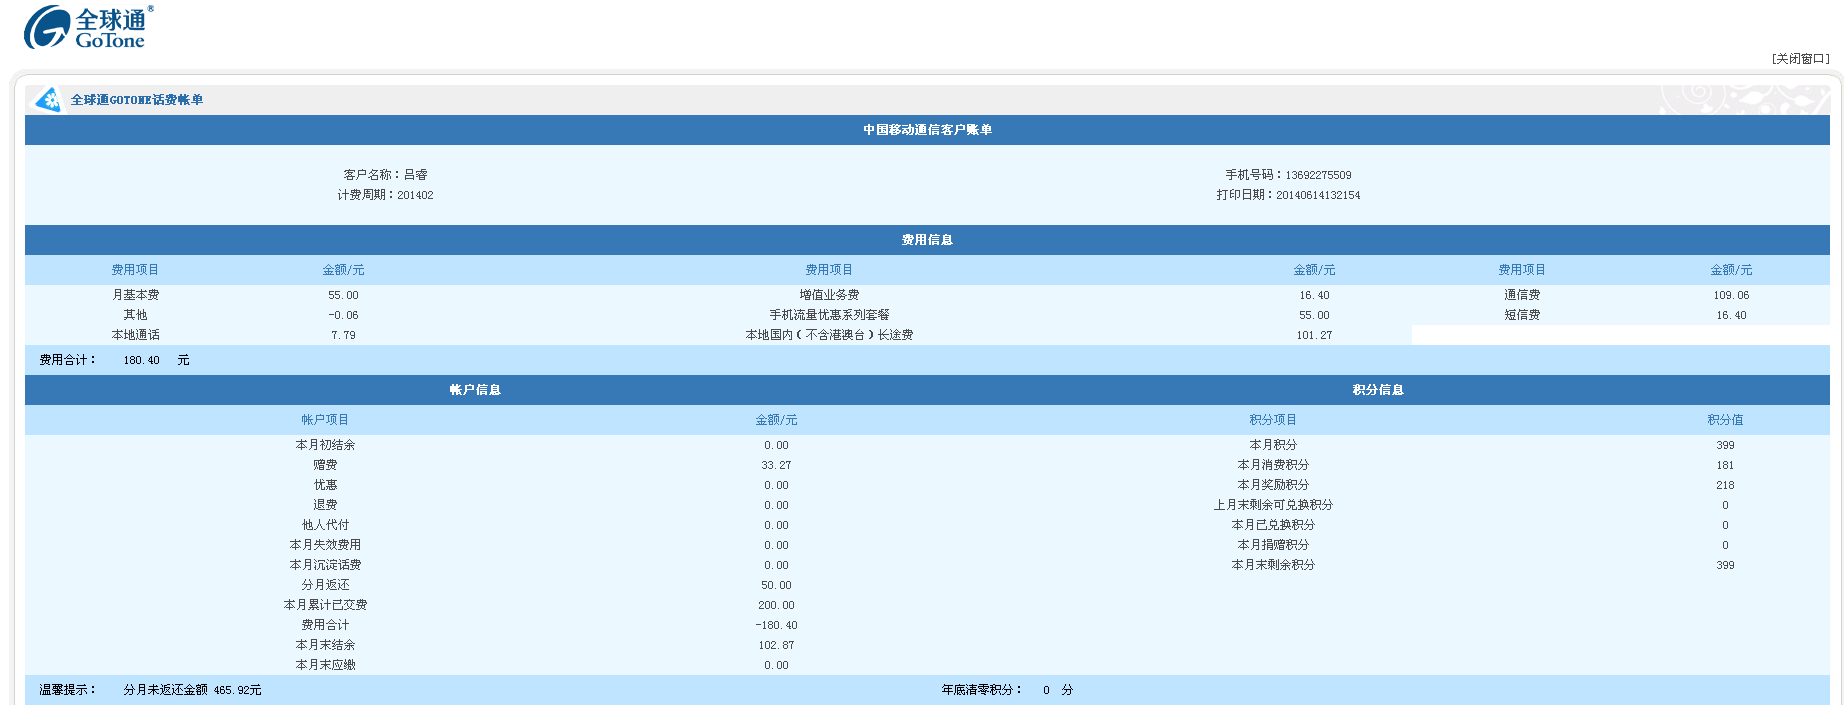Click the 本月末剩余积分 label
This screenshot has width=1844, height=705.
(1273, 565)
